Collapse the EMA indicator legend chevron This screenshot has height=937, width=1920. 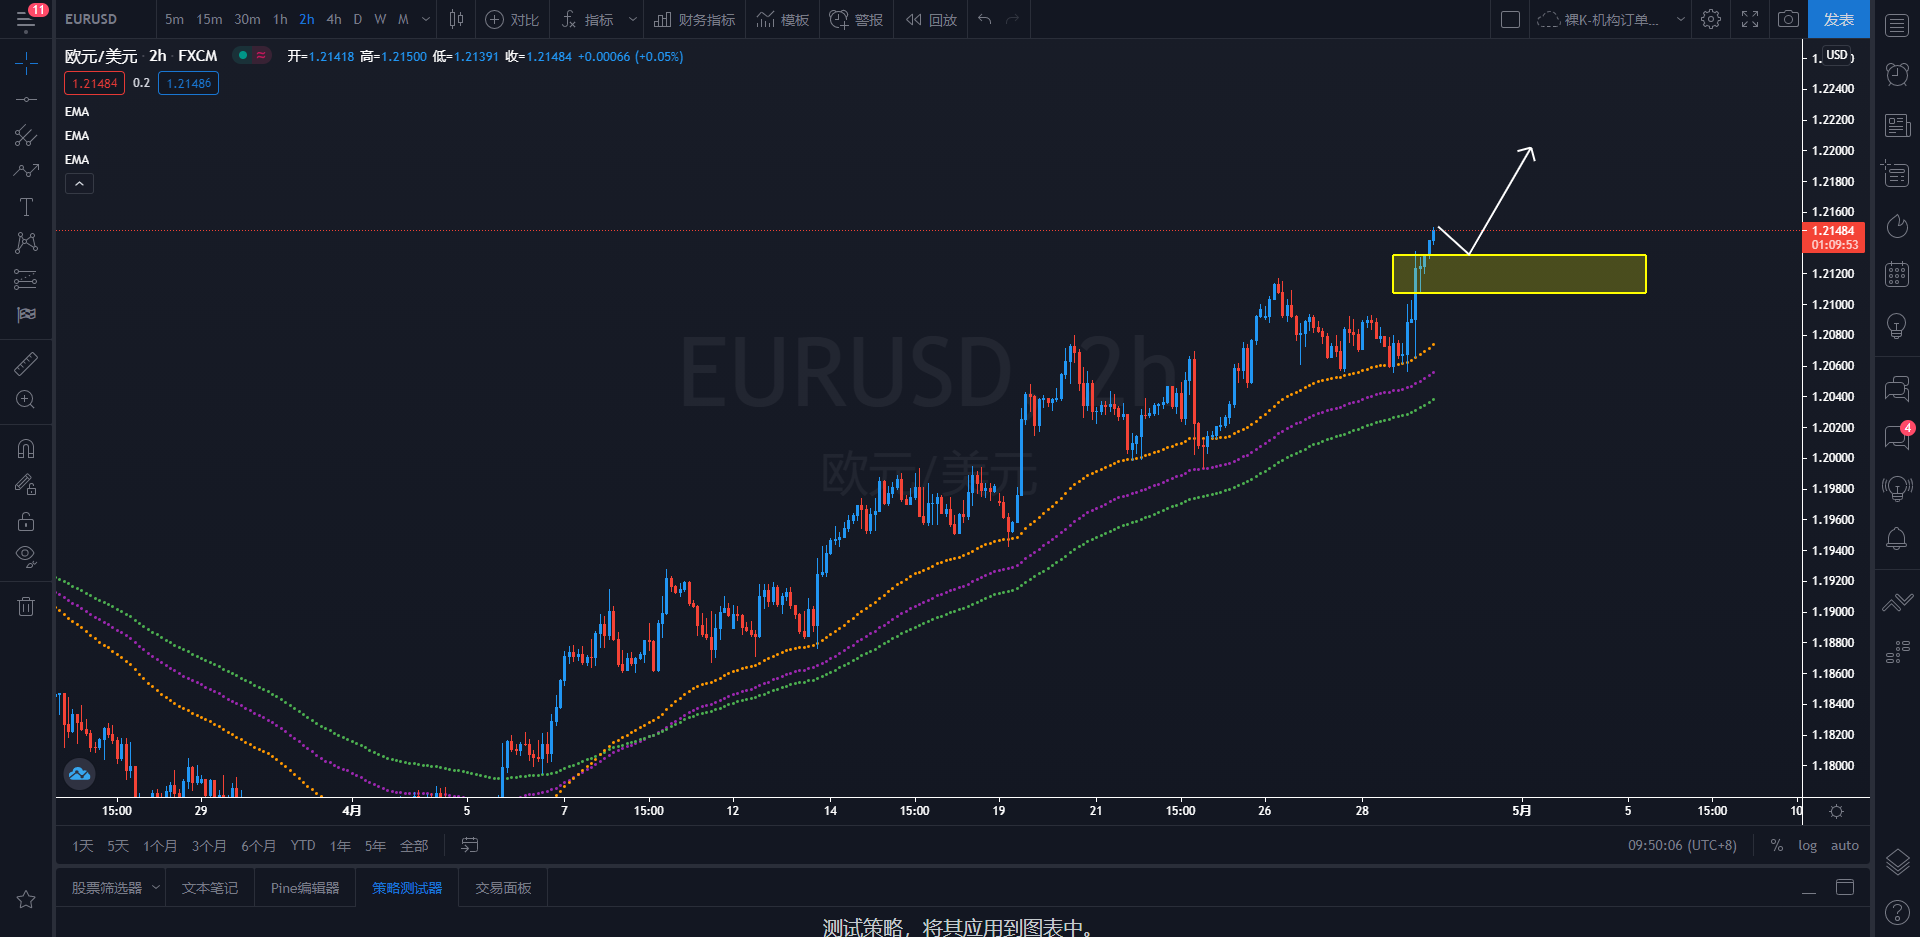(x=79, y=184)
